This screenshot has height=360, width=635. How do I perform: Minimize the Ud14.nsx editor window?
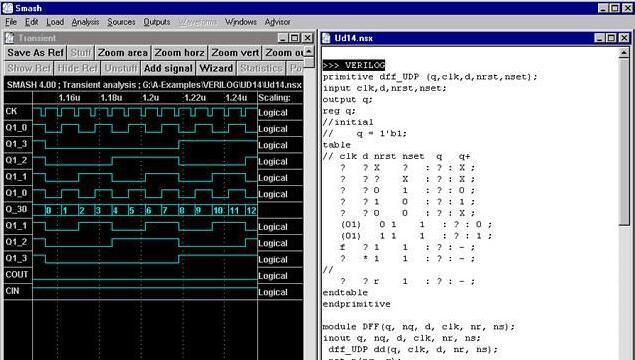[x=600, y=38]
